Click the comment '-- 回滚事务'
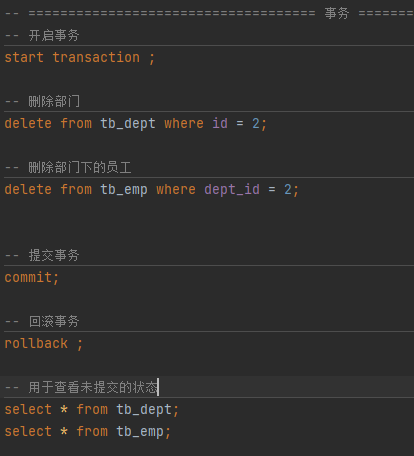414x456 pixels. (42, 321)
